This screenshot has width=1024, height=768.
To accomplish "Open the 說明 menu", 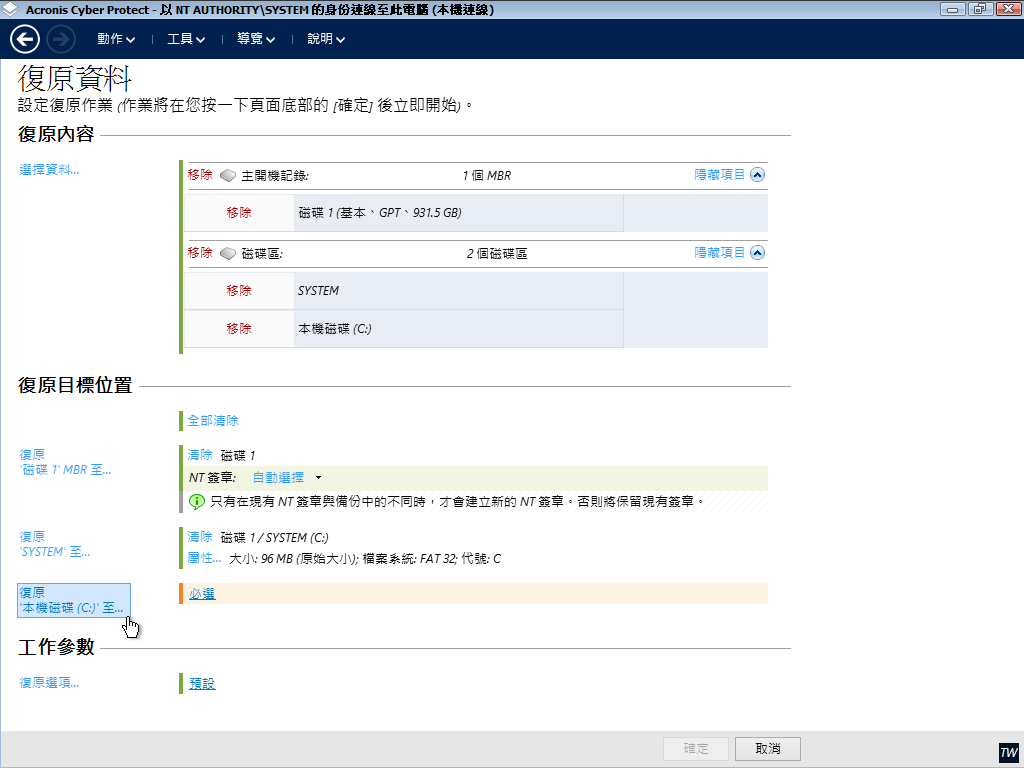I will pyautogui.click(x=326, y=39).
